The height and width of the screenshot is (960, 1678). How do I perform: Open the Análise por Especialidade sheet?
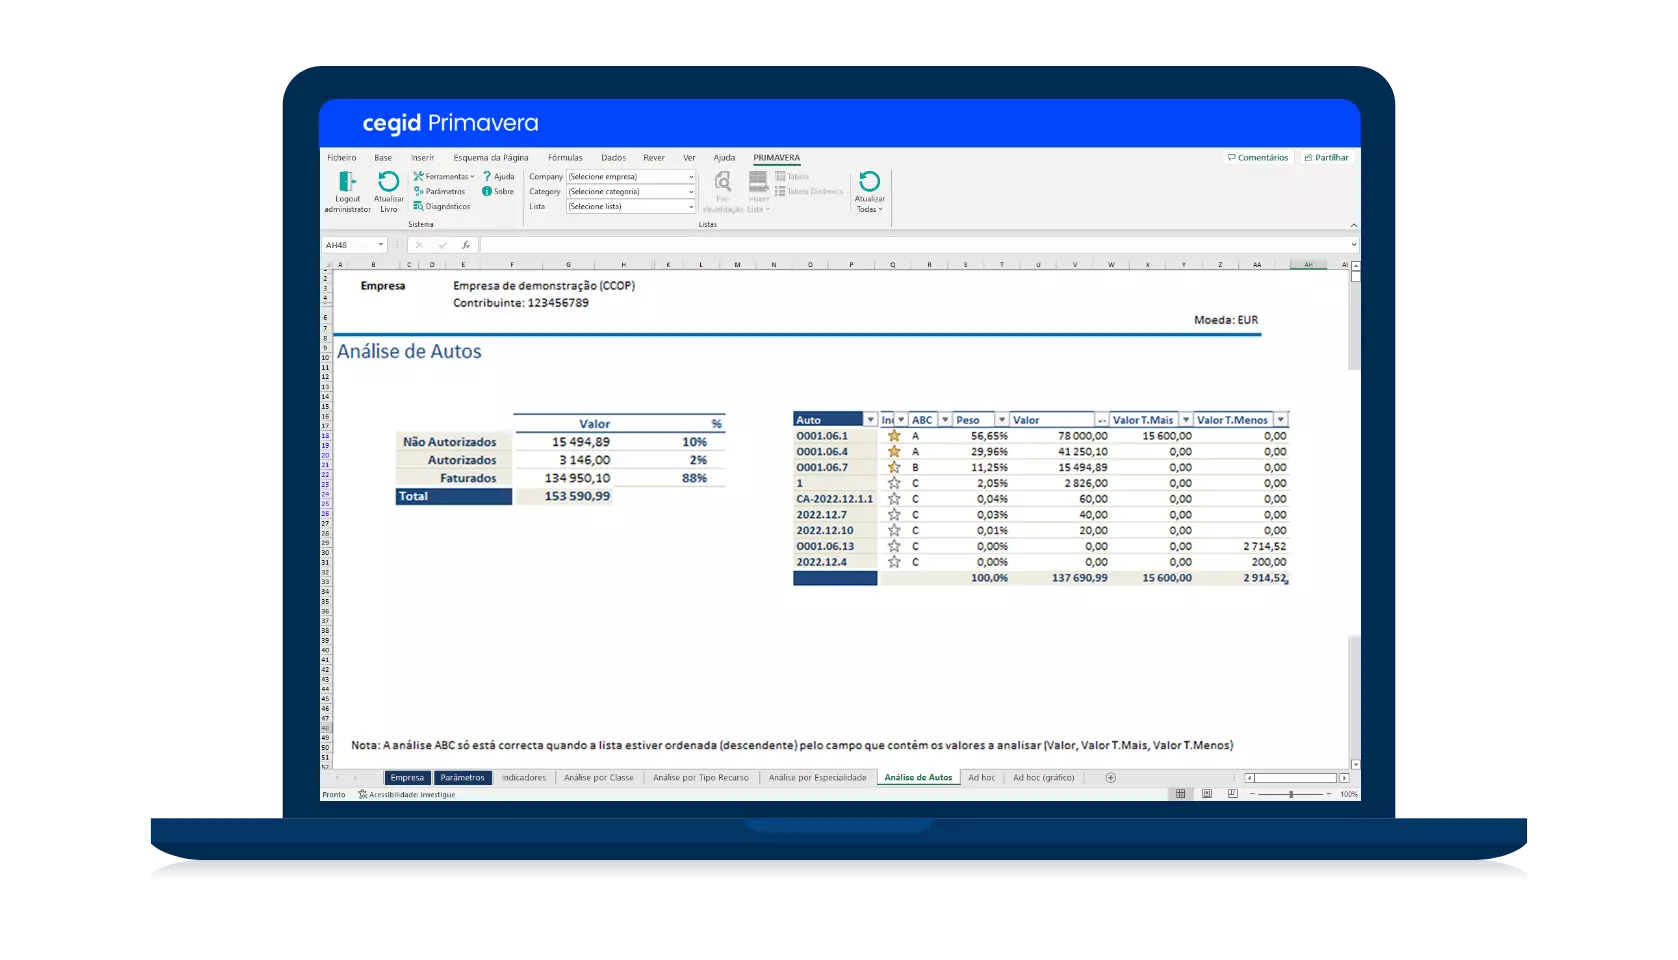click(x=818, y=778)
